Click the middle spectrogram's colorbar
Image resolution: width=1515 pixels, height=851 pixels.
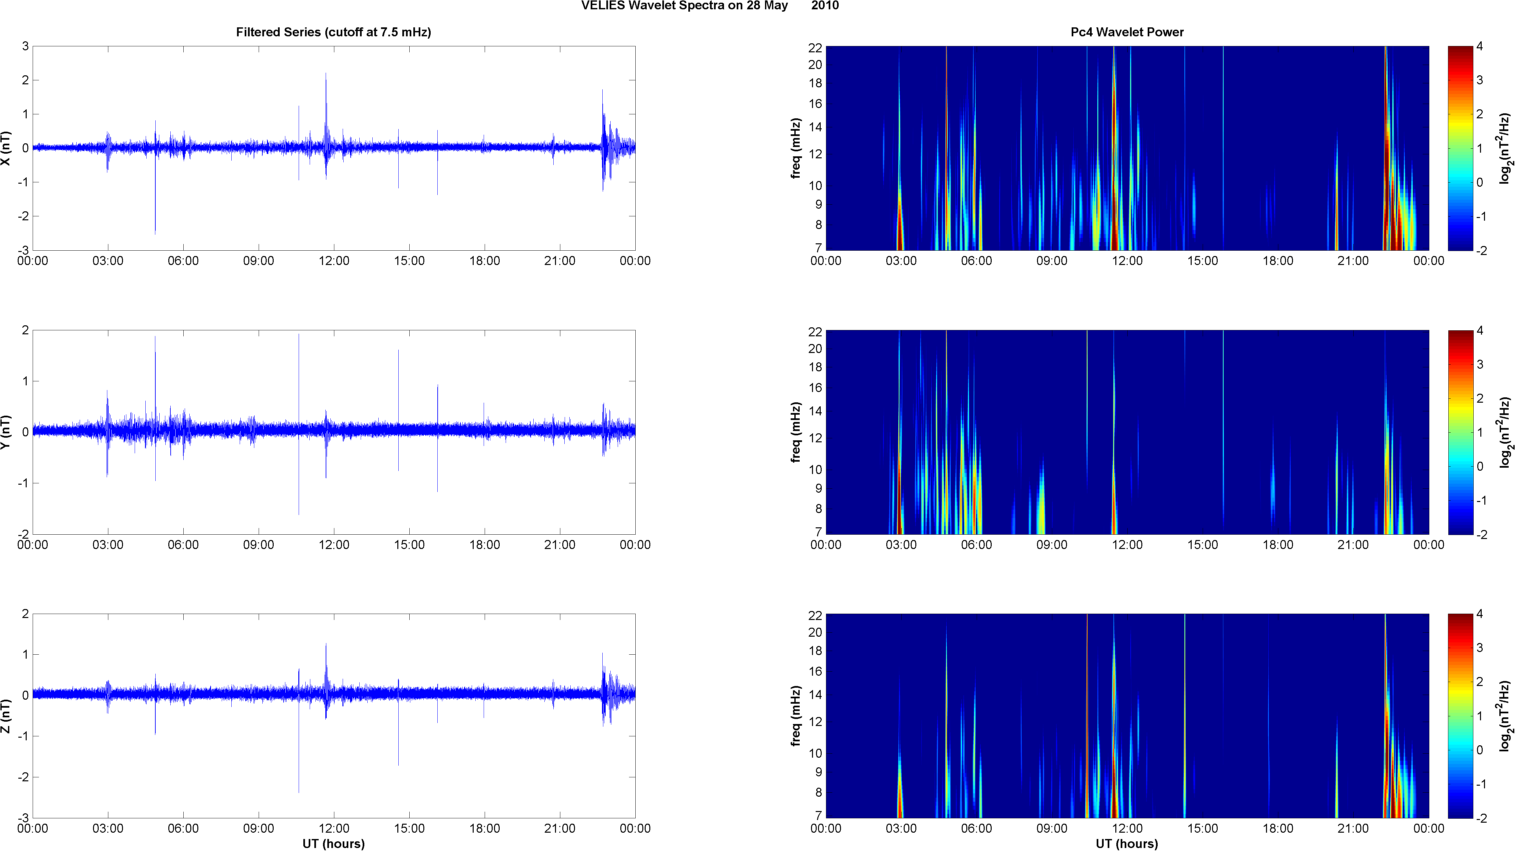pos(1460,432)
